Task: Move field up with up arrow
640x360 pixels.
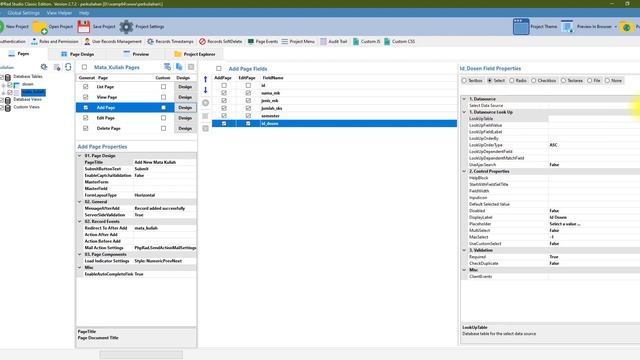Action: tap(205, 79)
